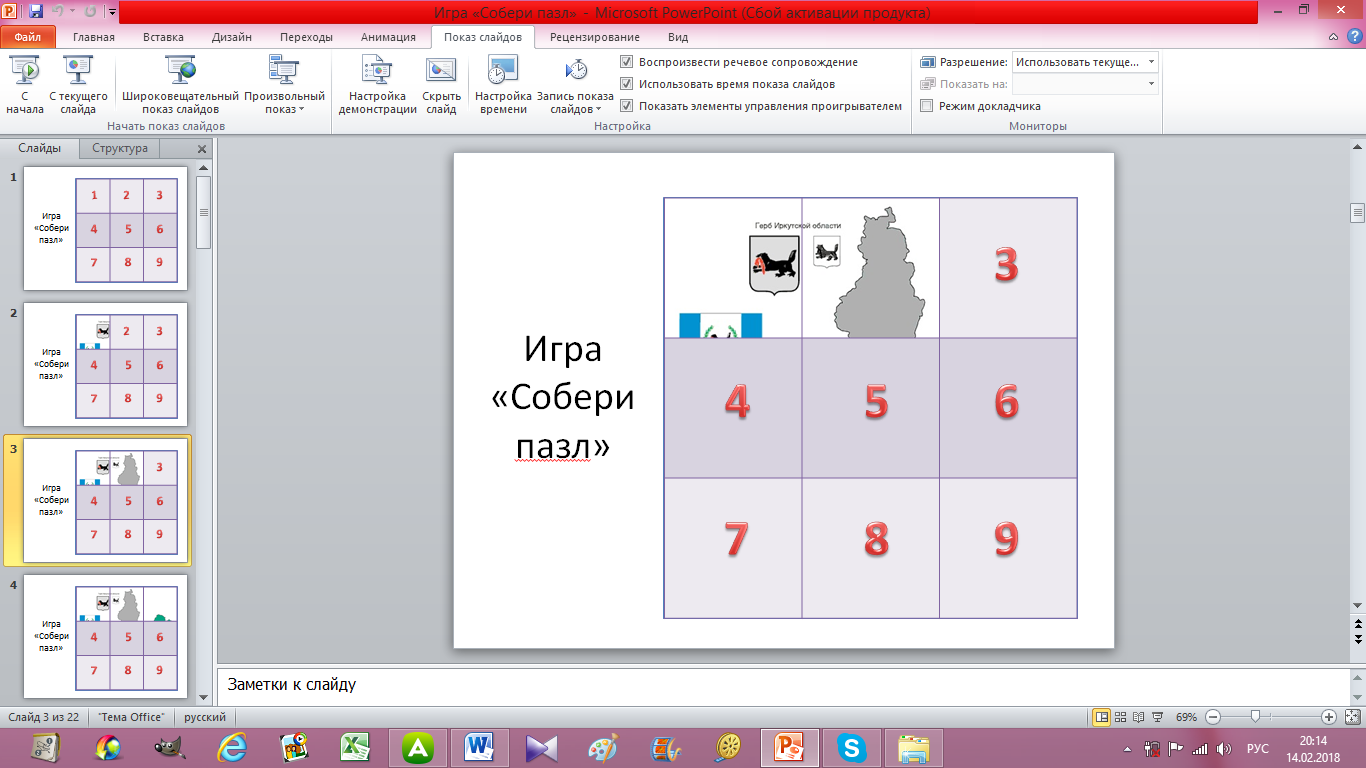Click русский language in status bar
This screenshot has width=1366, height=768.
point(204,717)
